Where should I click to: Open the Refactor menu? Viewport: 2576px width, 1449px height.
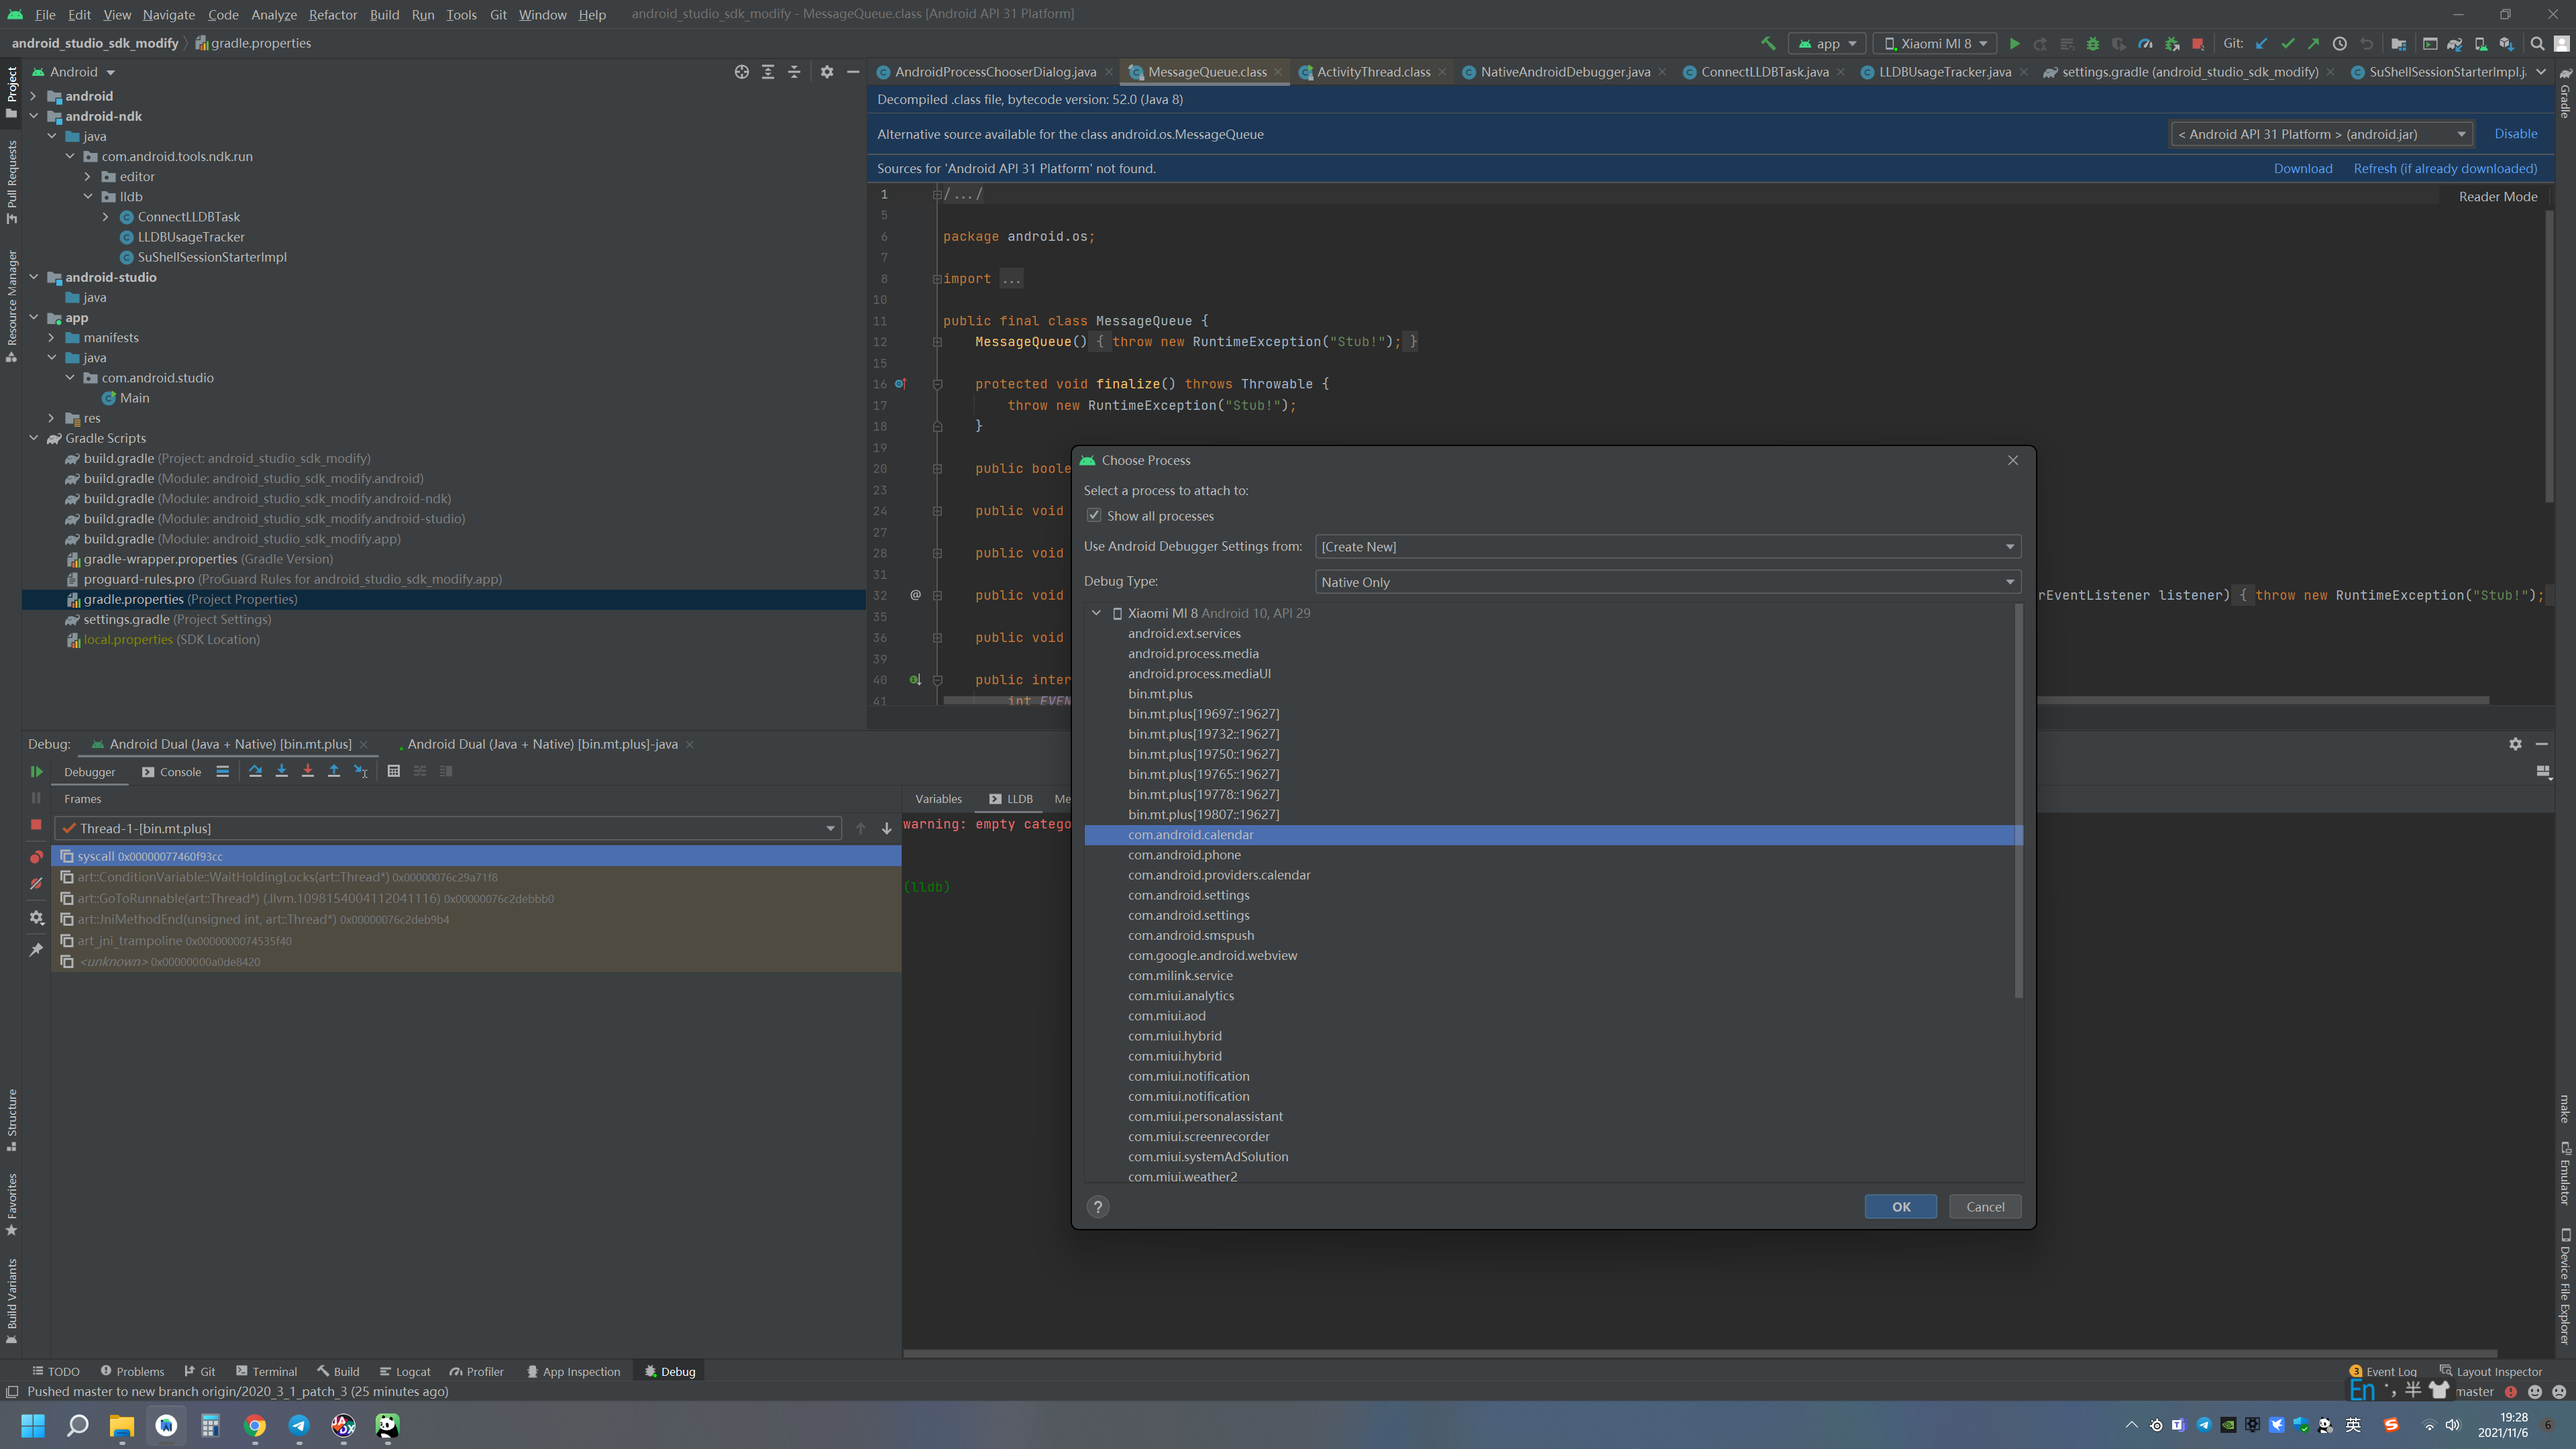(332, 14)
